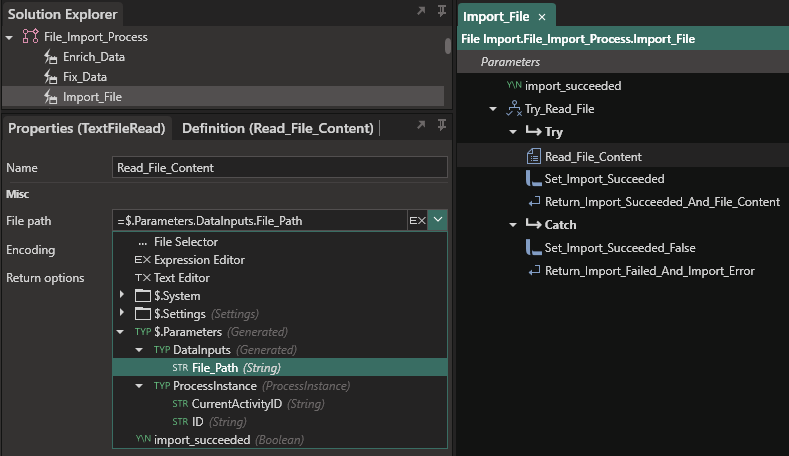The image size is (789, 456).
Task: Click the EX expression button in File path
Action: coord(417,220)
